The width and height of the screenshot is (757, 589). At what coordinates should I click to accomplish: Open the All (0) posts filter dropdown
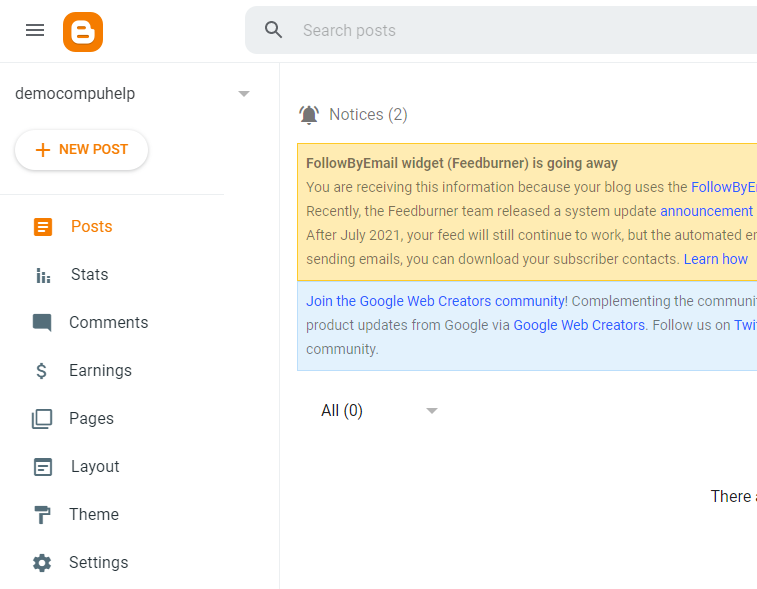tap(431, 411)
